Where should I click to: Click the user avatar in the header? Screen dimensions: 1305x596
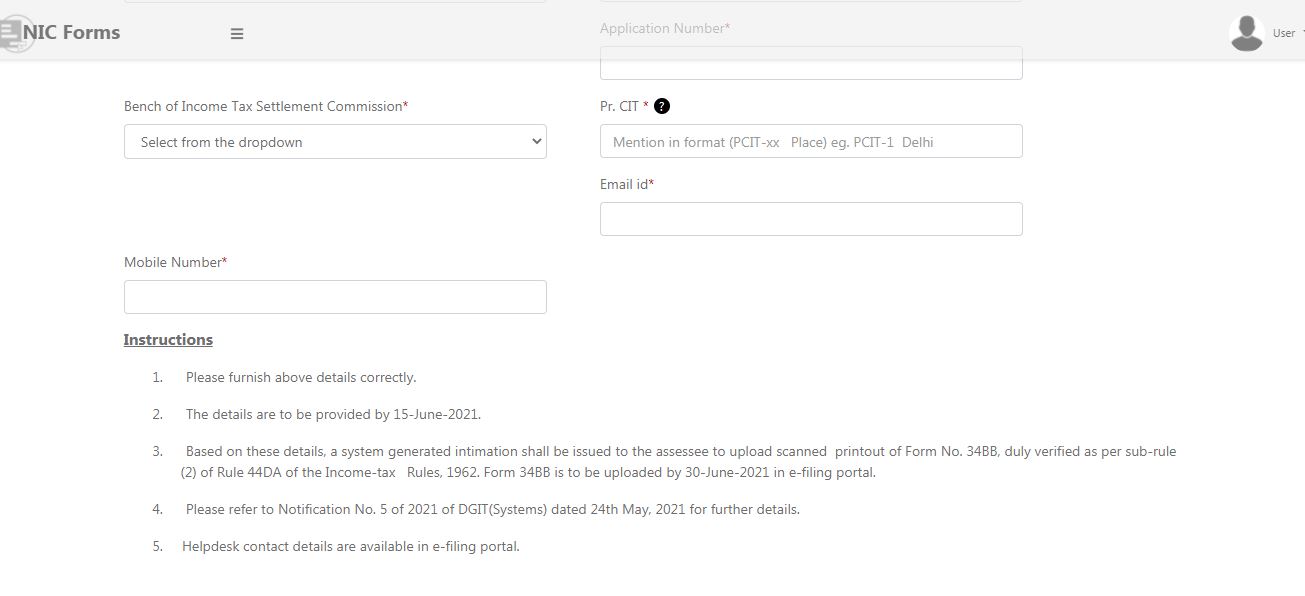(1246, 32)
